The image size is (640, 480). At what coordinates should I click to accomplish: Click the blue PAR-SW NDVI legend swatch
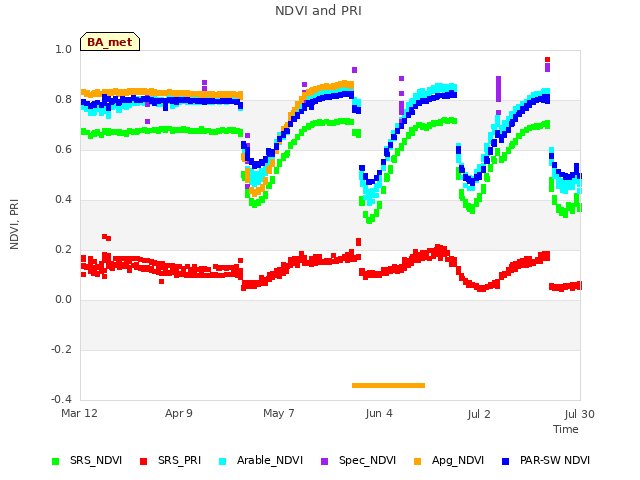(x=505, y=461)
